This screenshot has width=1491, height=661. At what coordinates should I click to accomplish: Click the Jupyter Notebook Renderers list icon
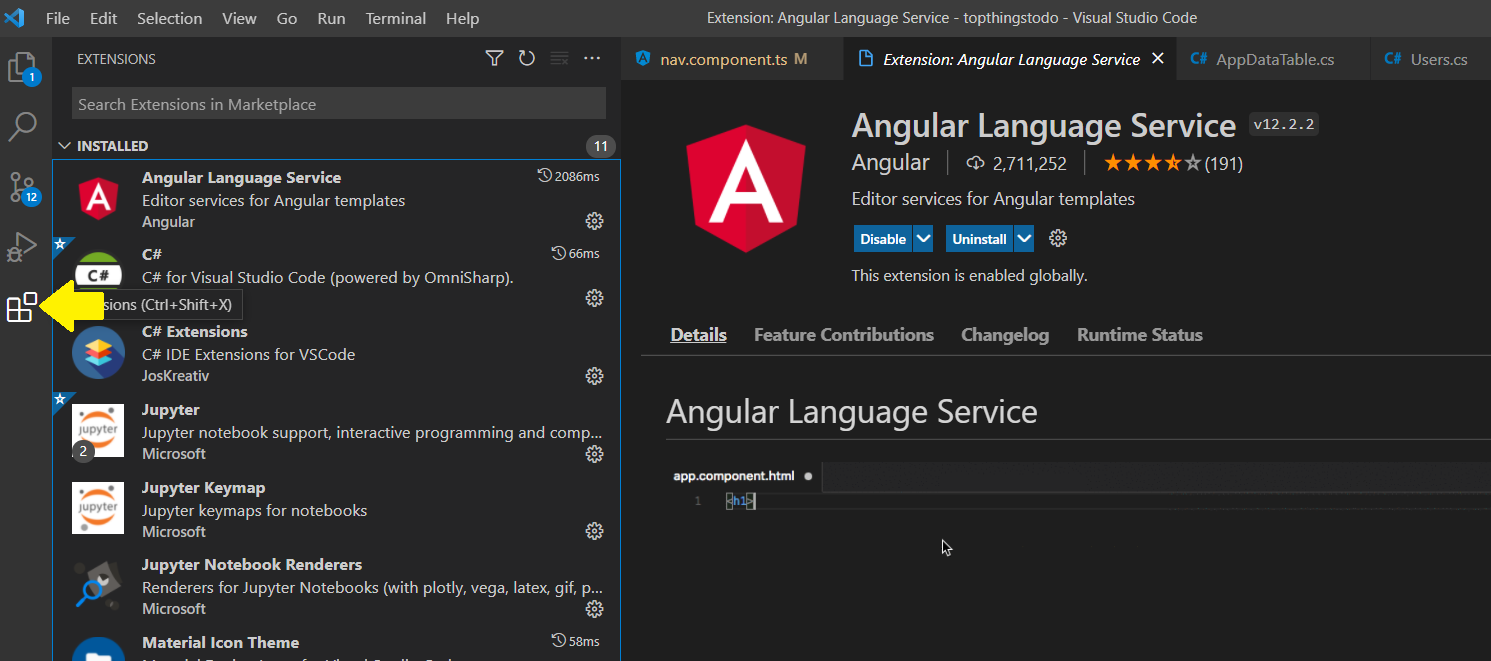[x=98, y=585]
